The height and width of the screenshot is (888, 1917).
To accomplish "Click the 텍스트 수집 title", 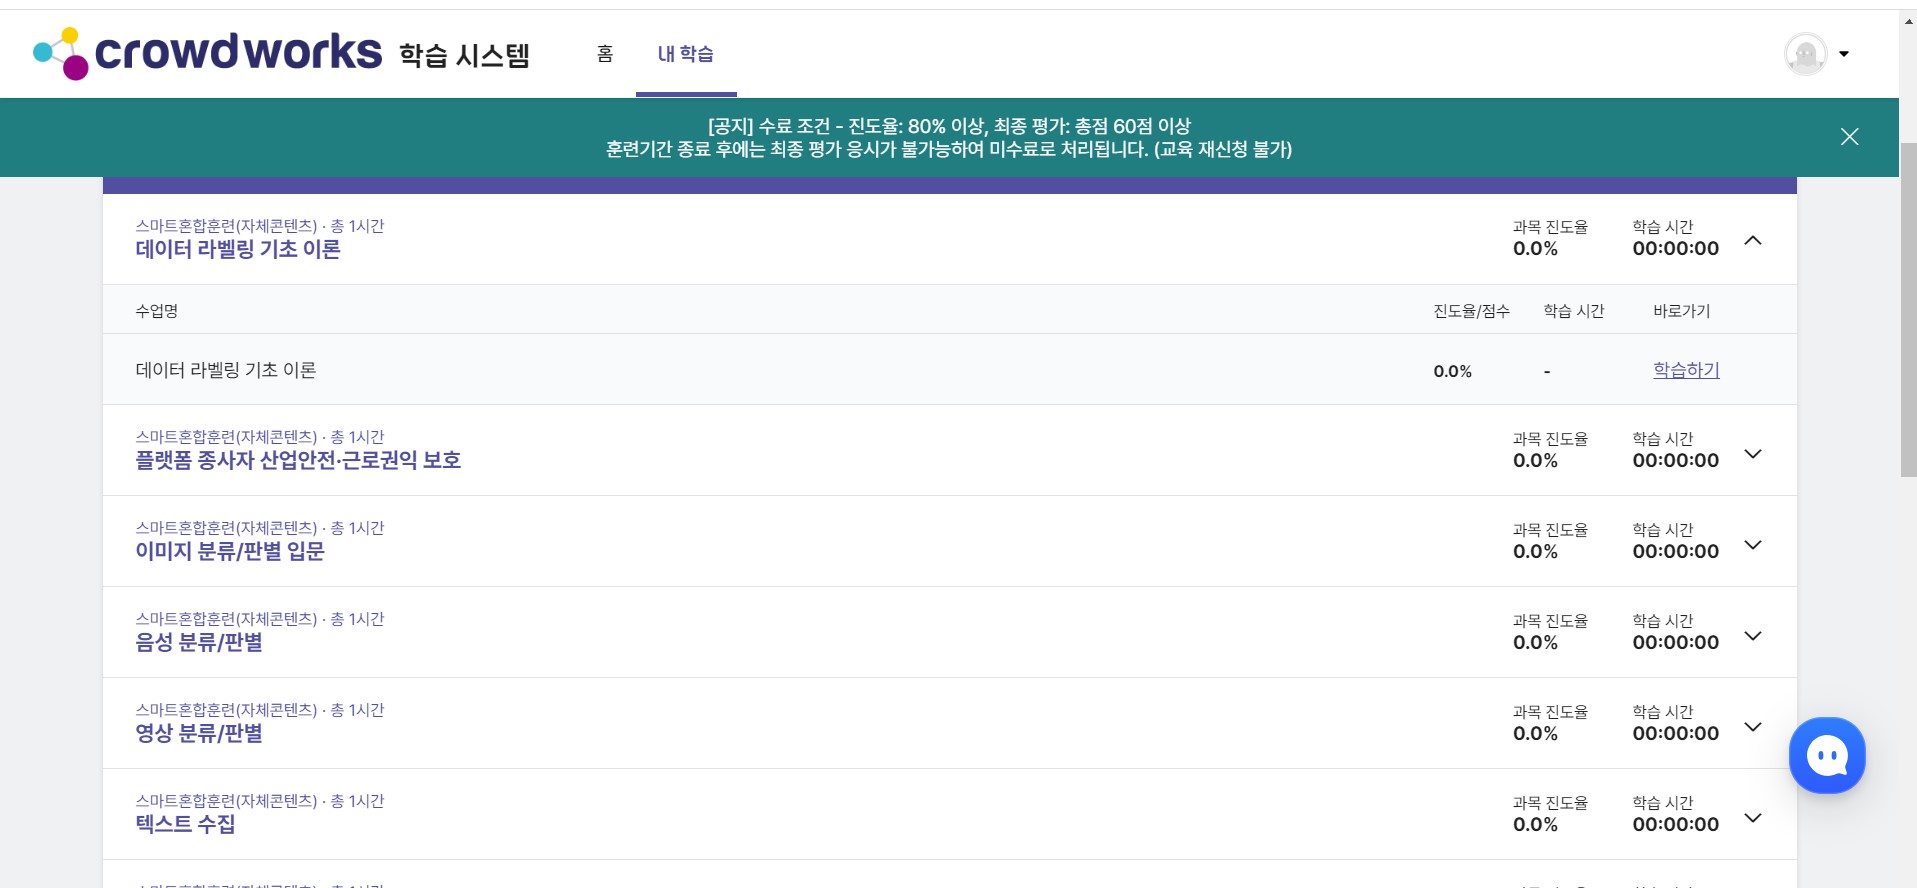I will tap(186, 824).
